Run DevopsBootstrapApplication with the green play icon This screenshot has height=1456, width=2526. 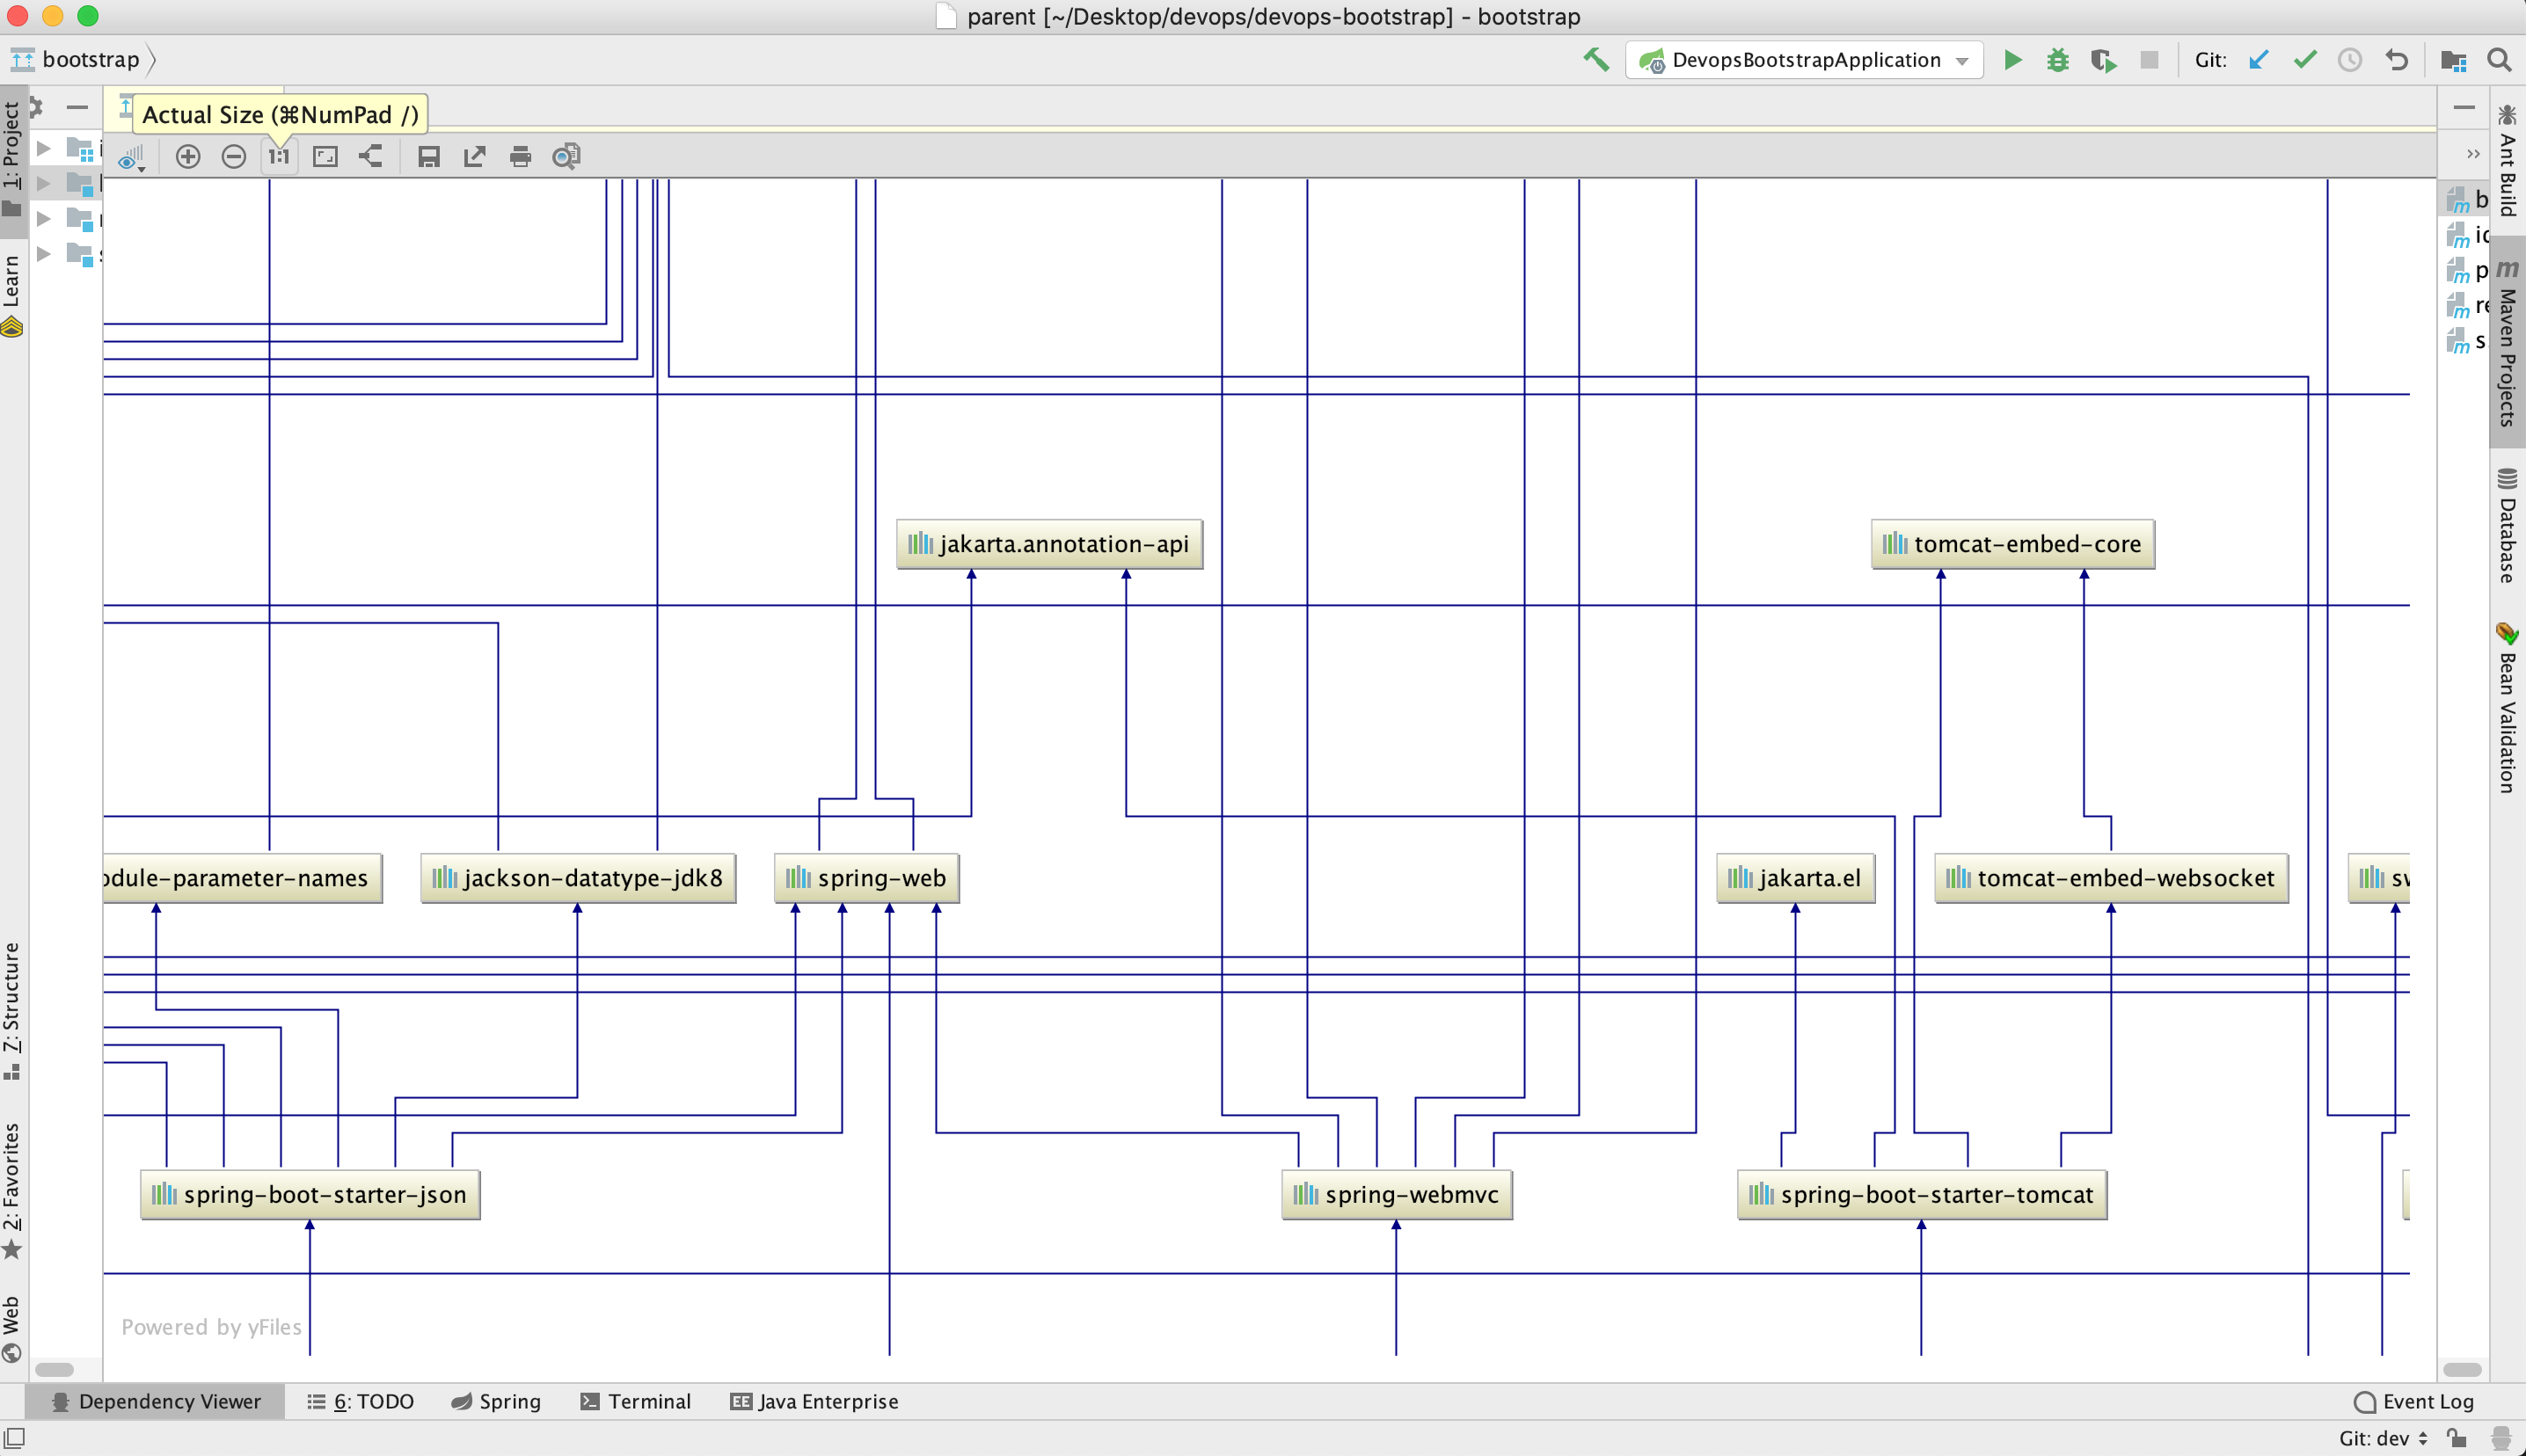pyautogui.click(x=2013, y=60)
